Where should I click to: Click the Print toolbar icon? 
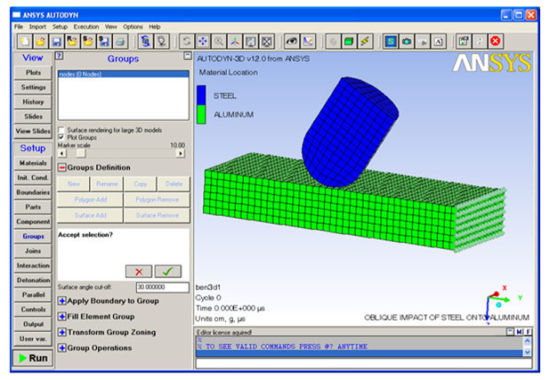tap(120, 41)
